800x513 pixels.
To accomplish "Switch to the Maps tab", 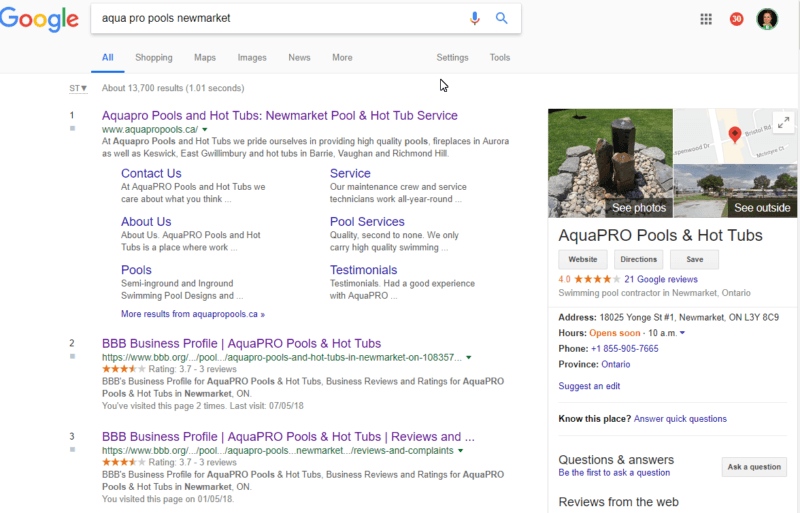I will (205, 58).
